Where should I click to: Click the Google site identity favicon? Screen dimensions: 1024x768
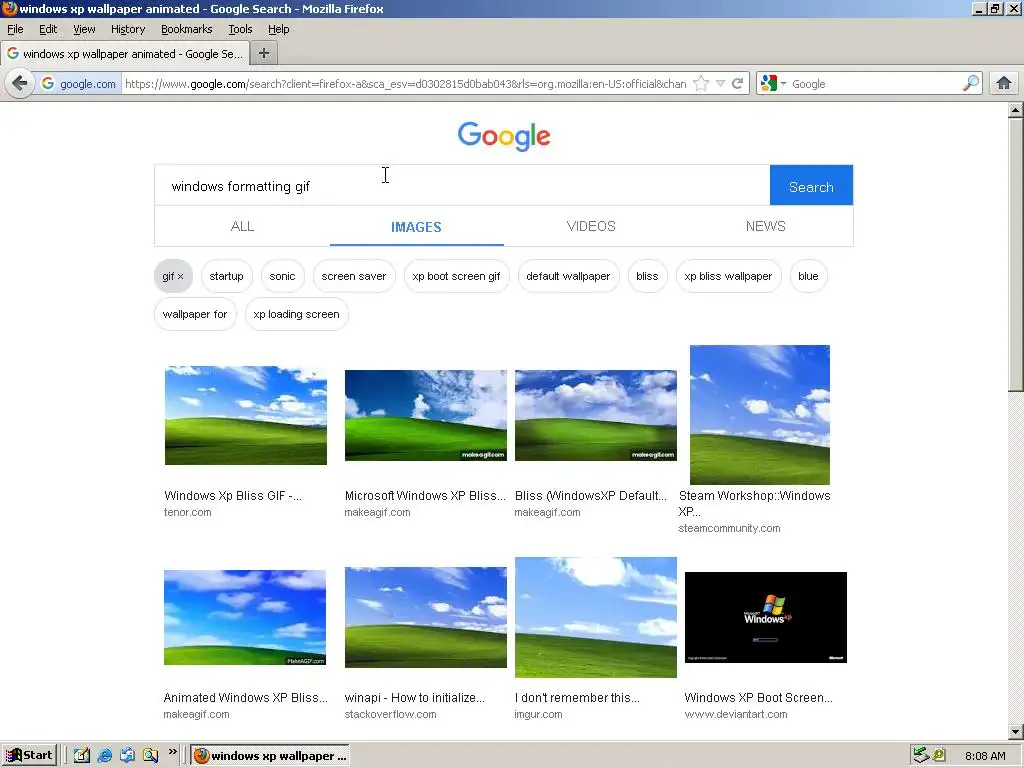pyautogui.click(x=48, y=84)
